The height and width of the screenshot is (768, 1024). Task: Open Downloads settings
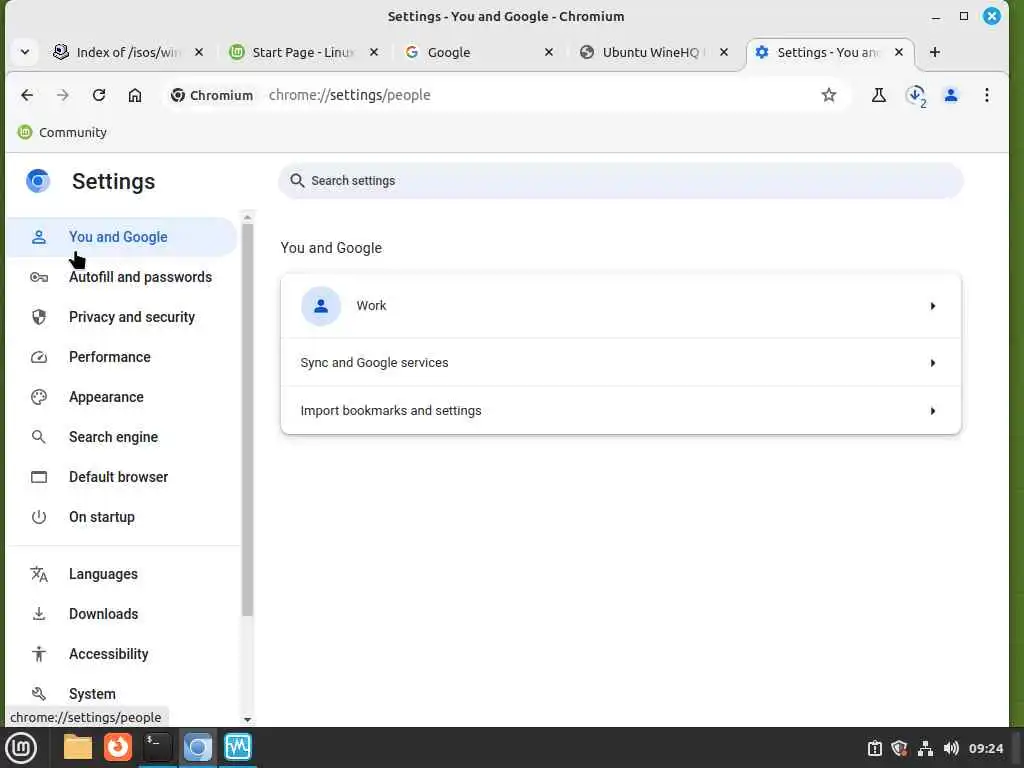(121, 614)
